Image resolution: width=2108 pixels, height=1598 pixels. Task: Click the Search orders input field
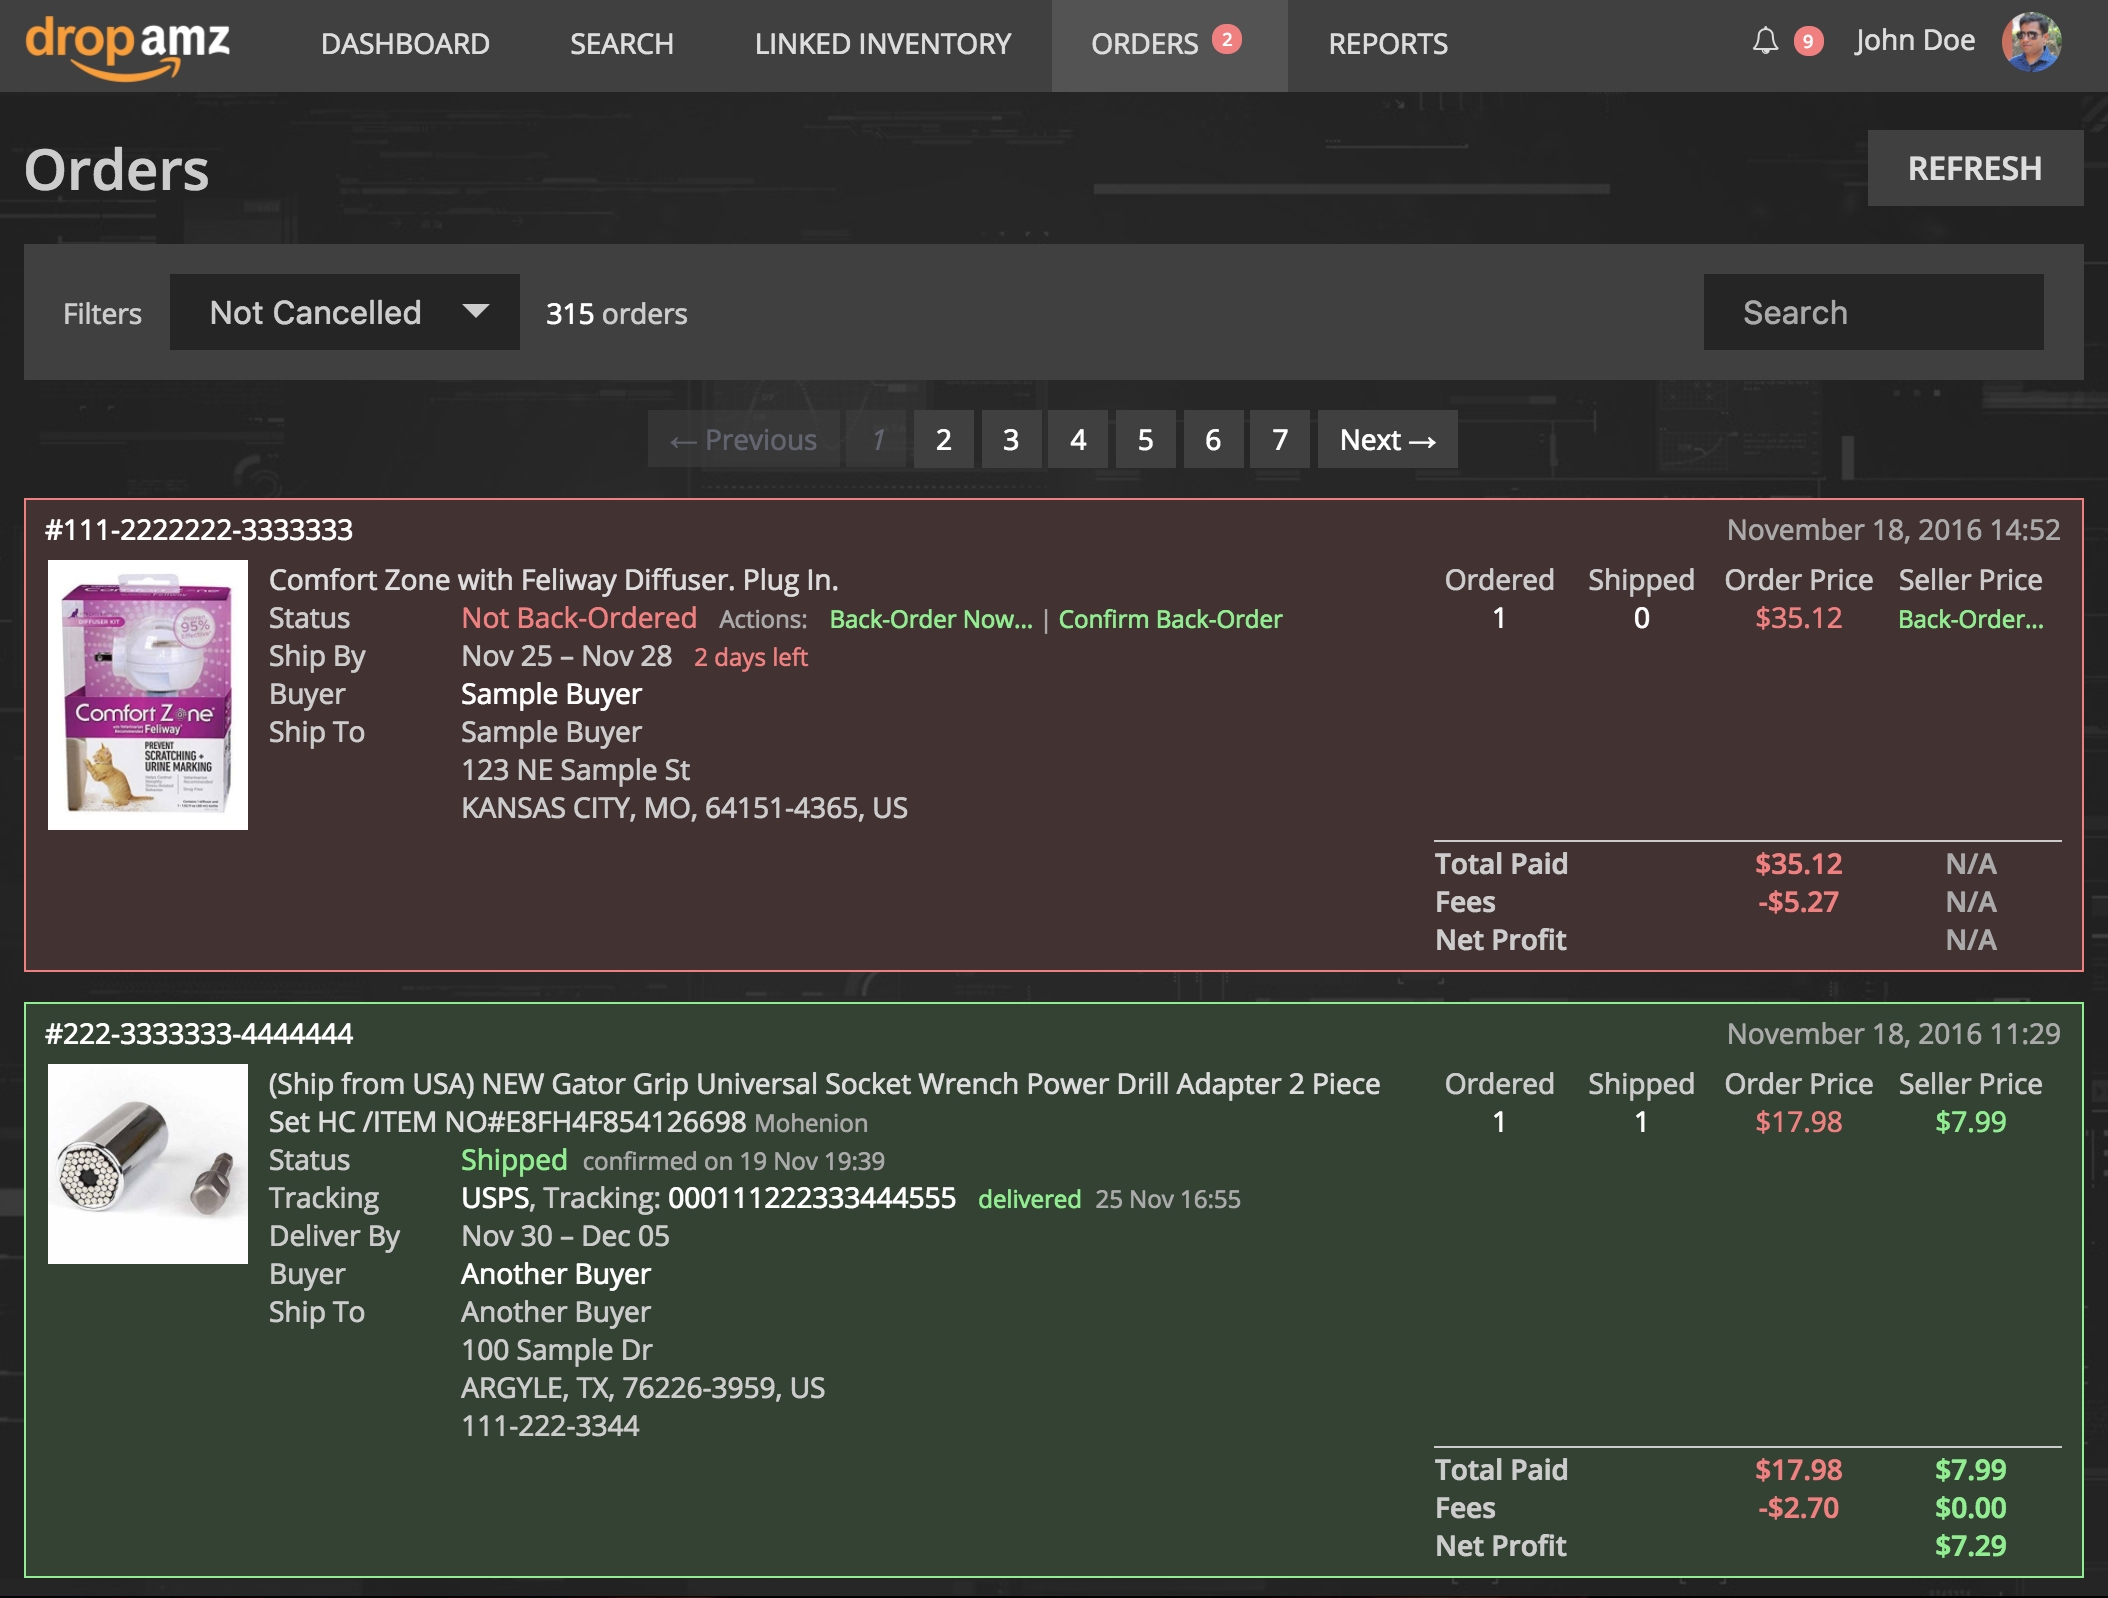tap(1876, 311)
